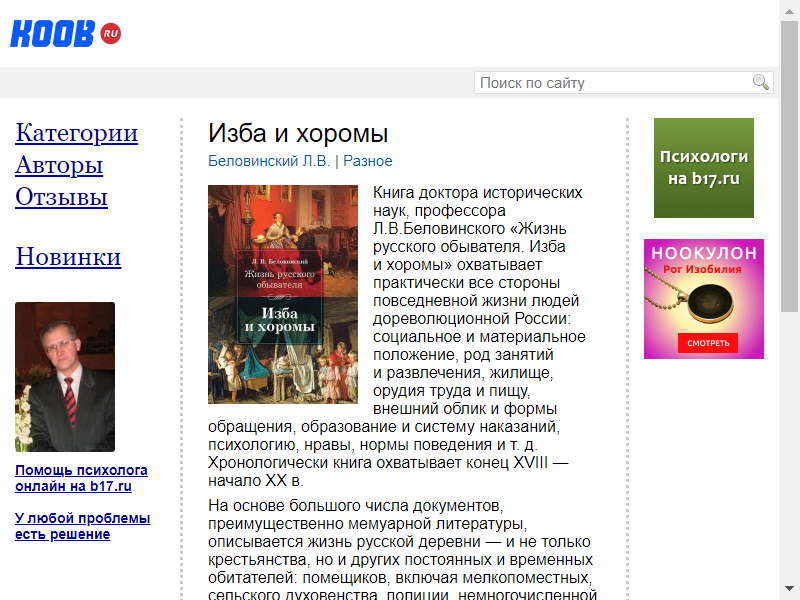Open the Авторы link
The width and height of the screenshot is (800, 600).
coord(59,165)
